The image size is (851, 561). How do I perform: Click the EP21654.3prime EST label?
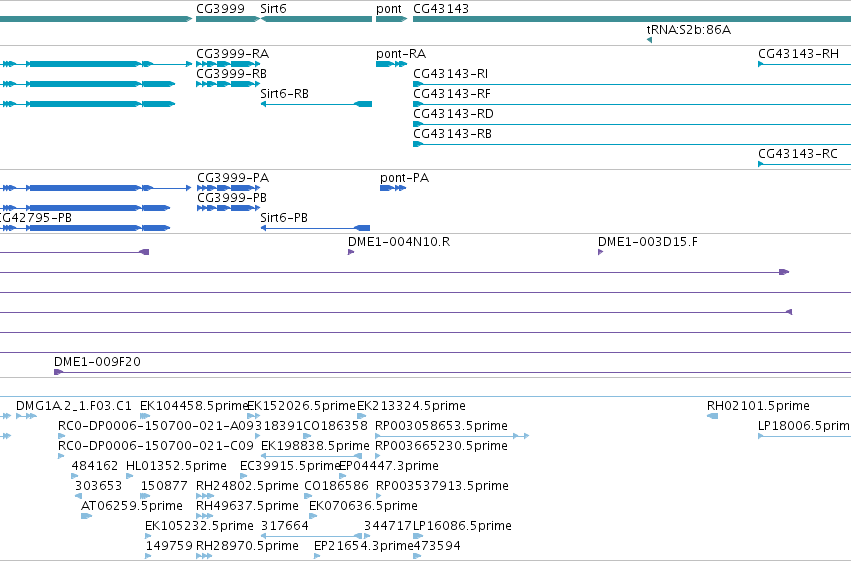click(364, 546)
